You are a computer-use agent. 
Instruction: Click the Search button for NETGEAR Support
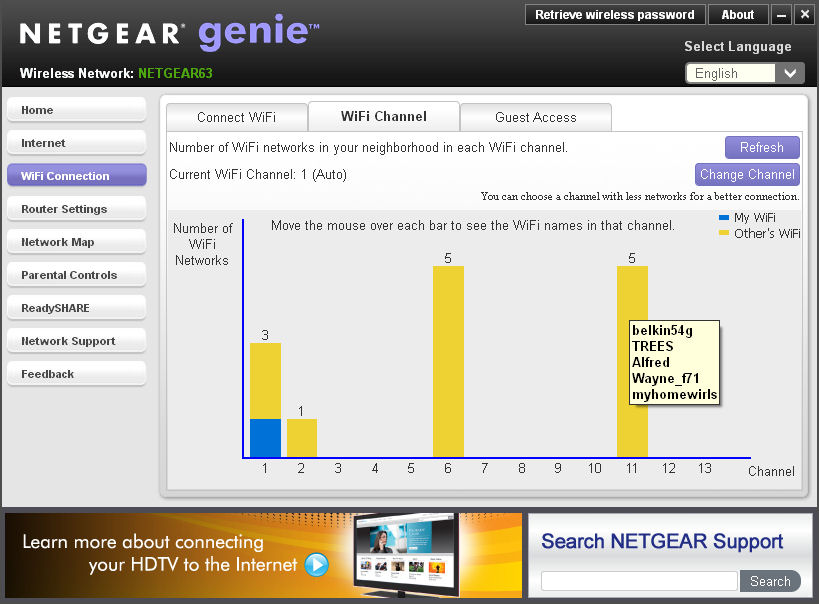pos(770,581)
